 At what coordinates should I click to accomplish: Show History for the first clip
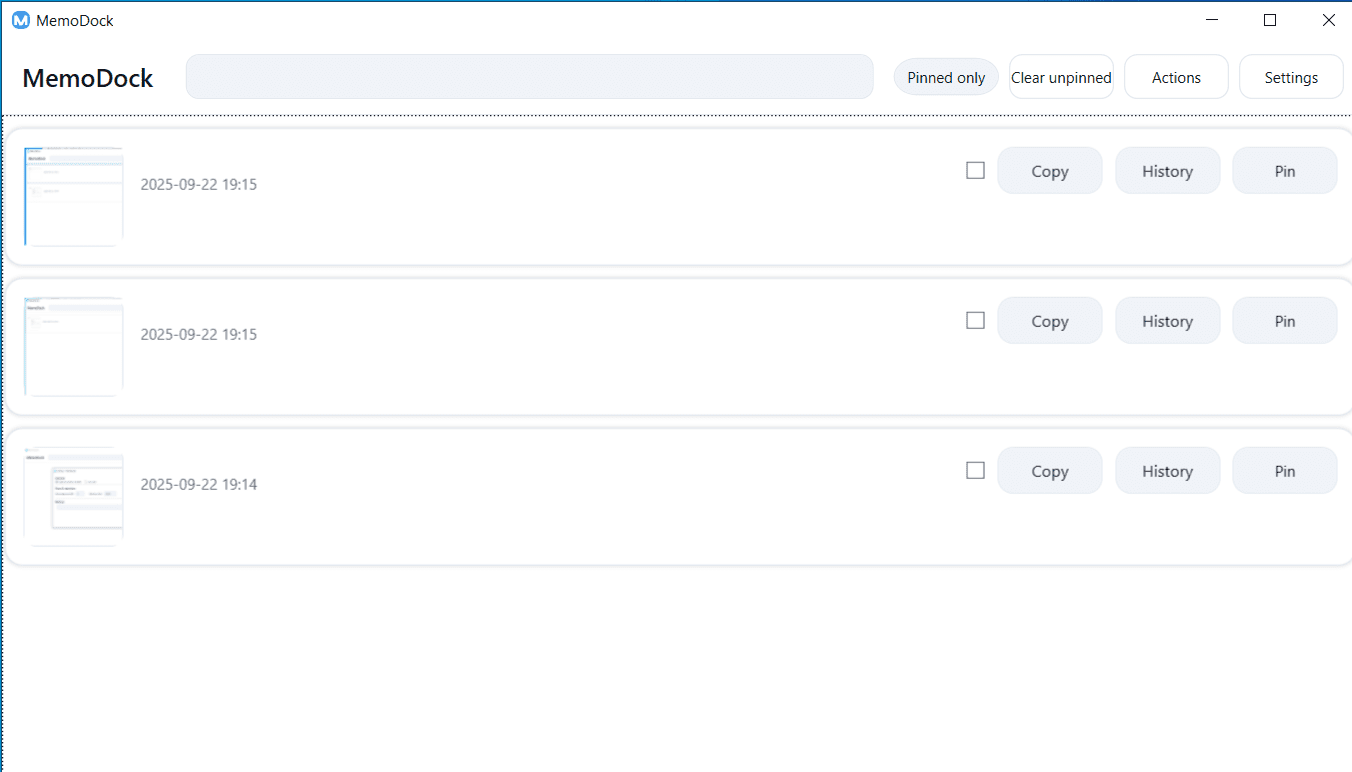pos(1167,171)
